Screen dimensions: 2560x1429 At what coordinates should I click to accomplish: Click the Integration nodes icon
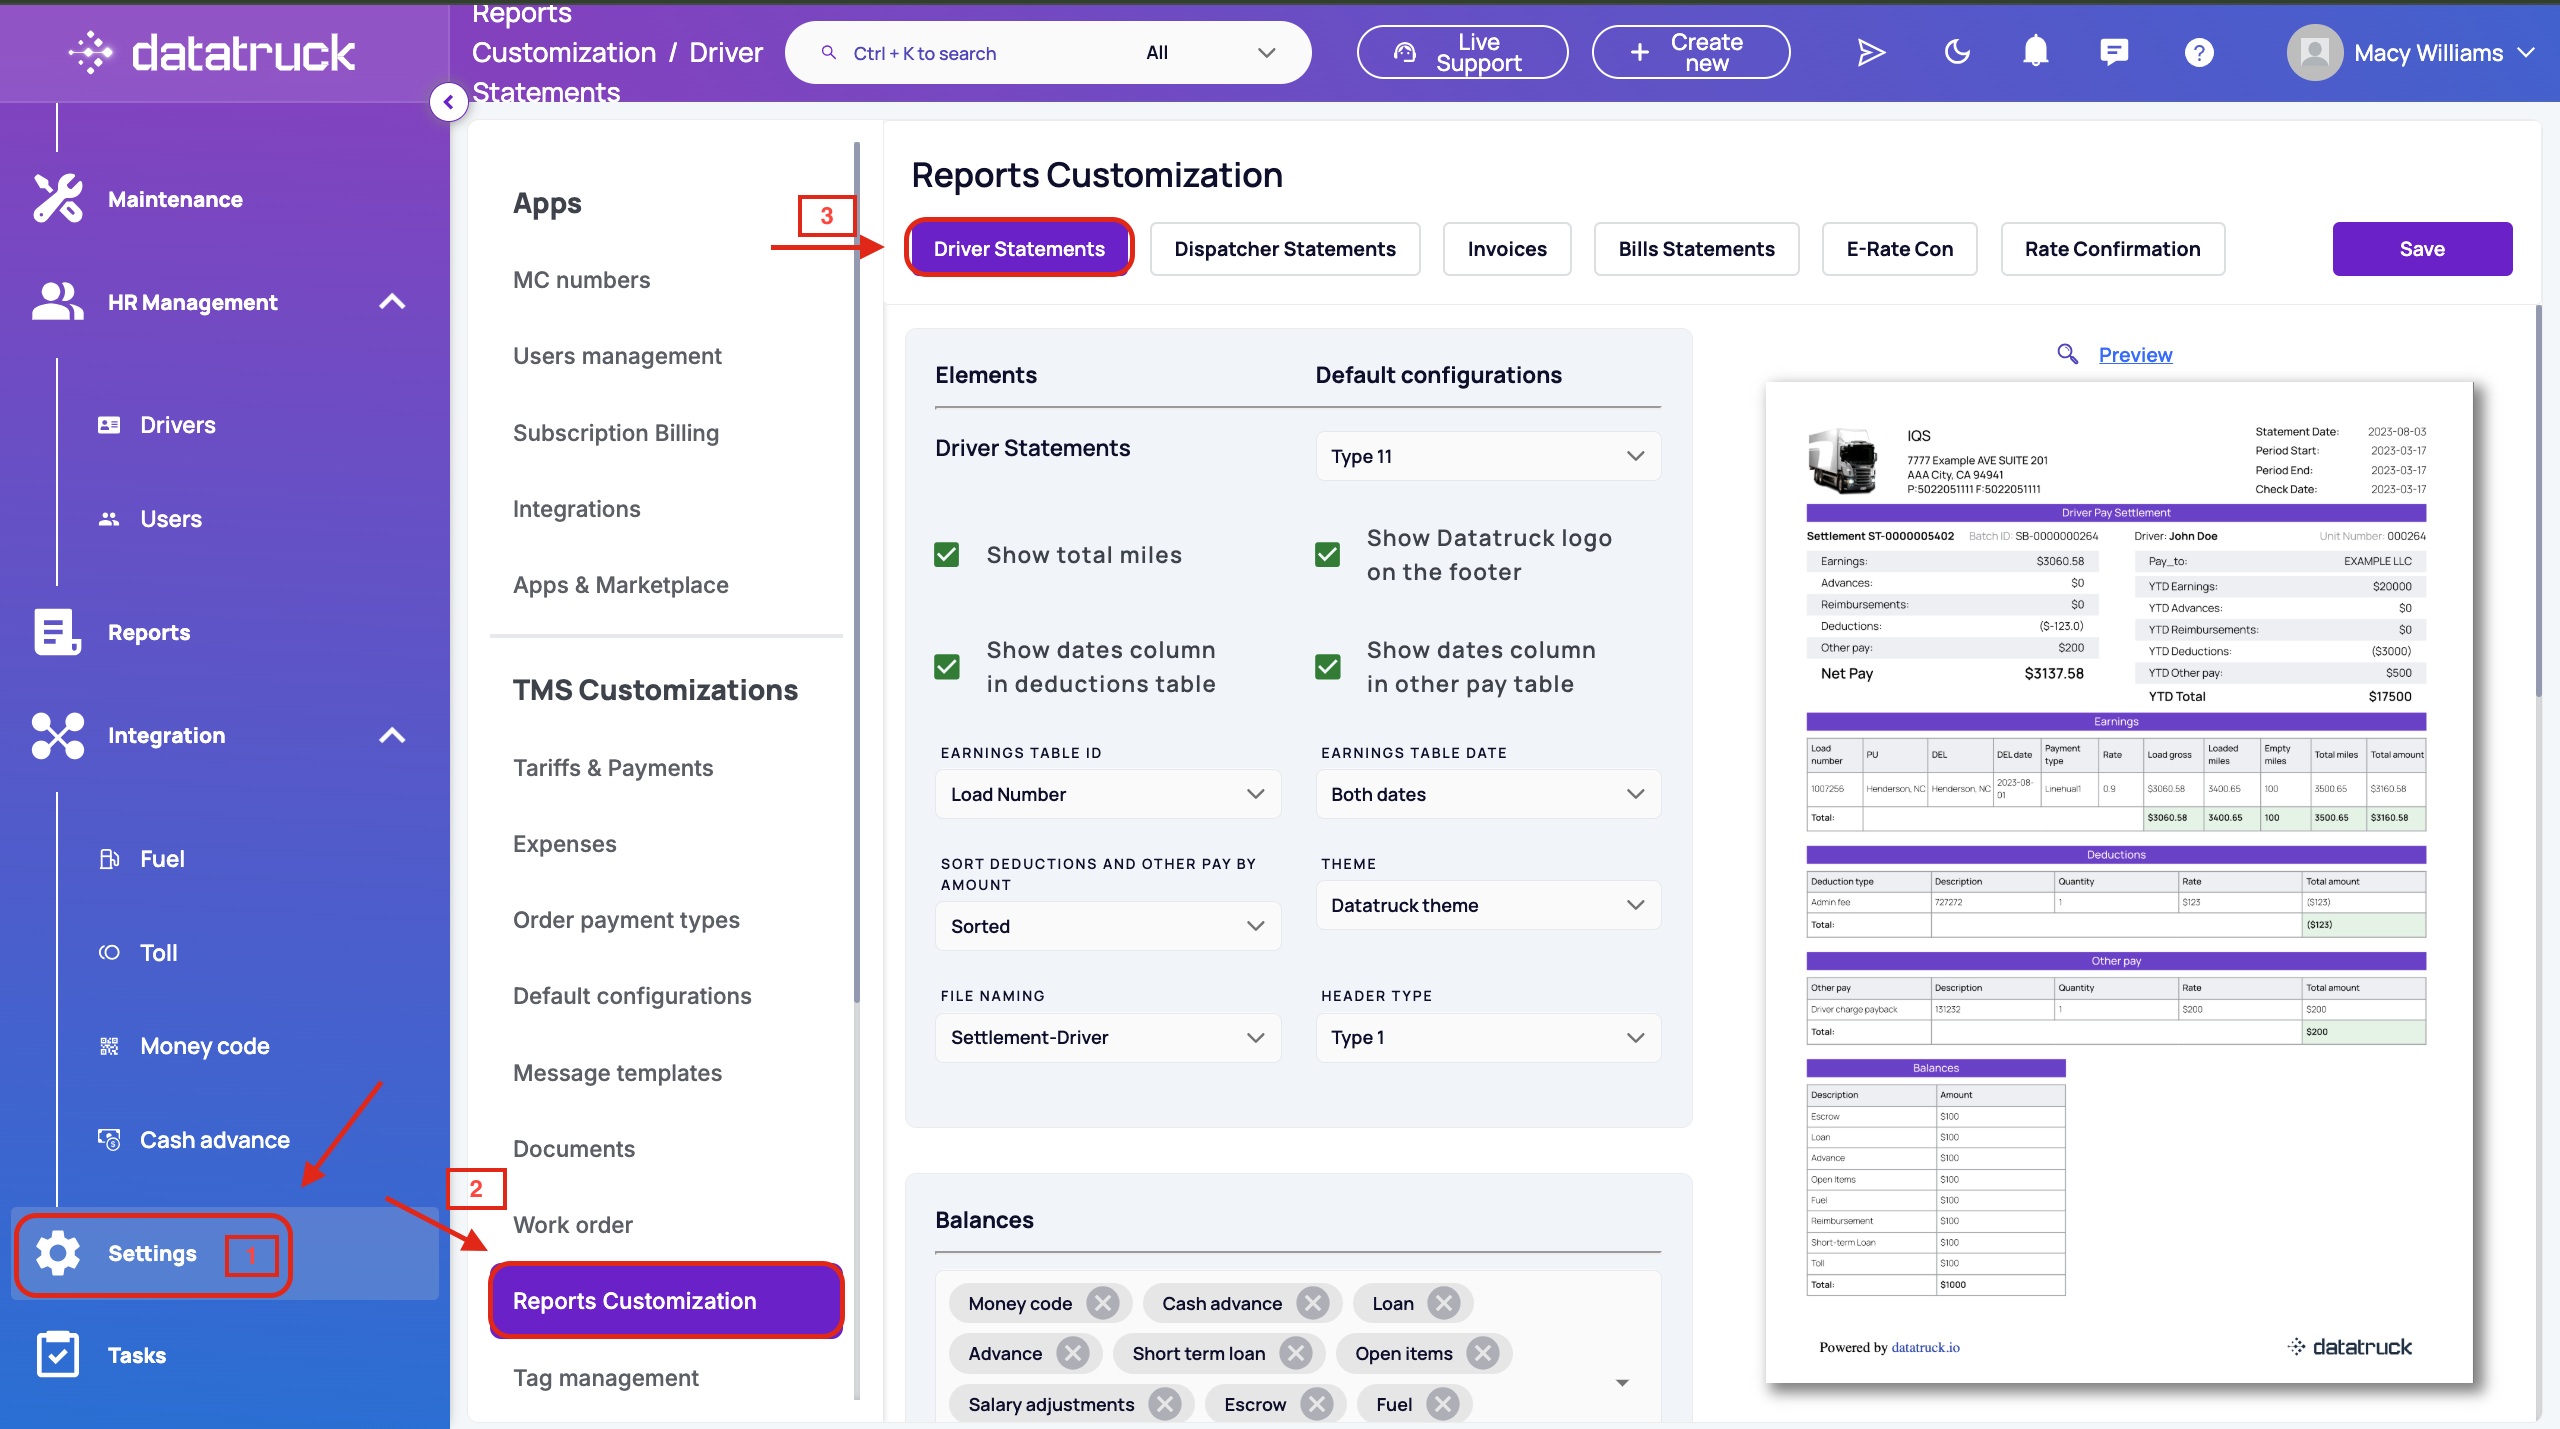58,735
